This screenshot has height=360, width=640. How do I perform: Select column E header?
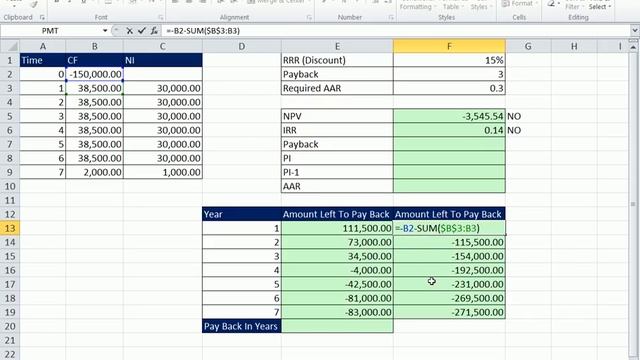(337, 46)
